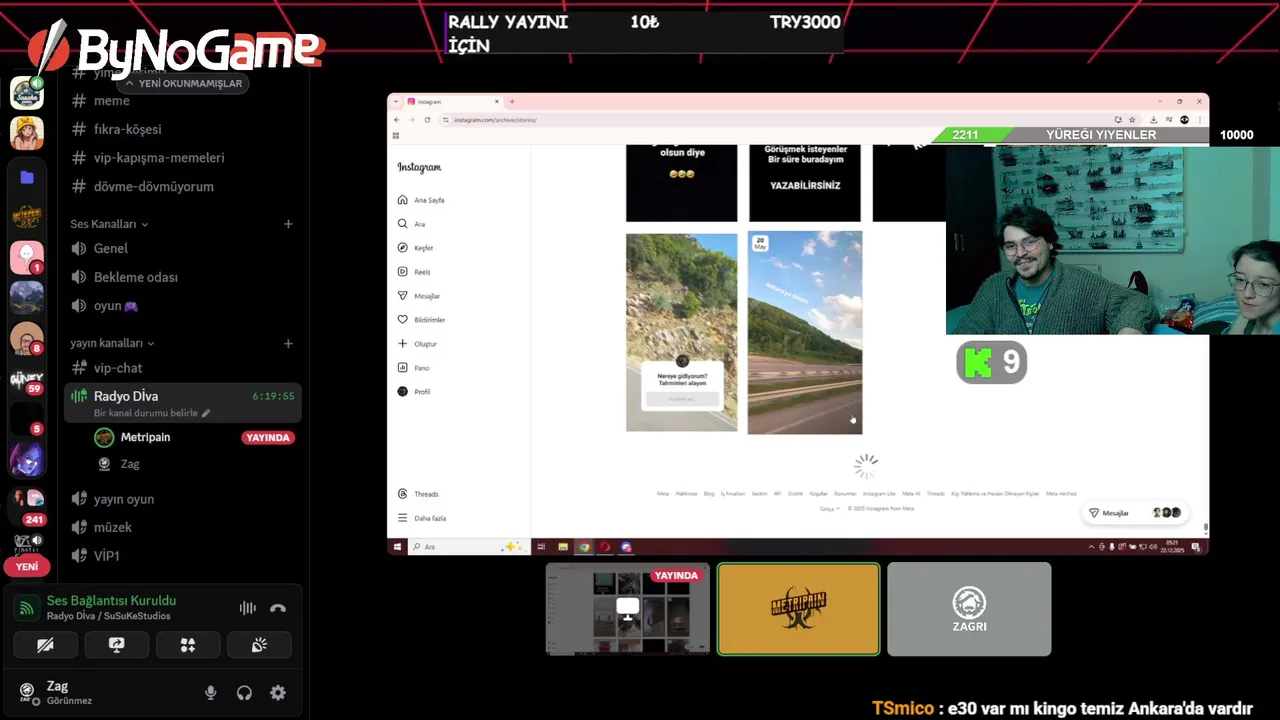Screen dimensions: 1280x720
Task: Click the red YENİ pill in server list
Action: click(x=27, y=566)
